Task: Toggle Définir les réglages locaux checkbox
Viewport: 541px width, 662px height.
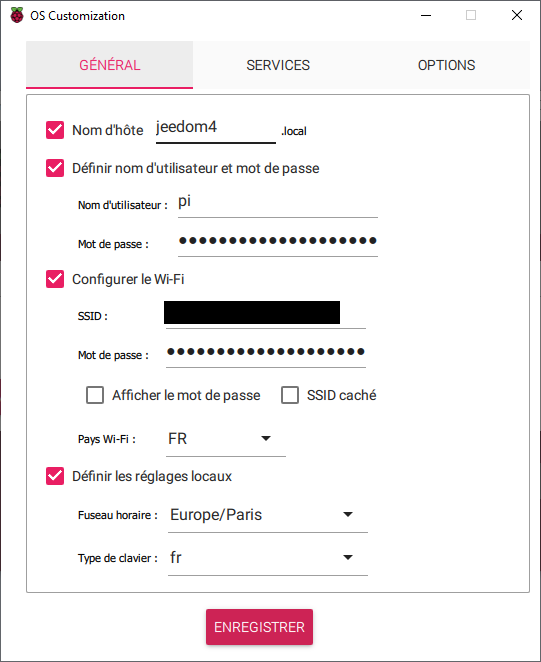Action: point(55,476)
